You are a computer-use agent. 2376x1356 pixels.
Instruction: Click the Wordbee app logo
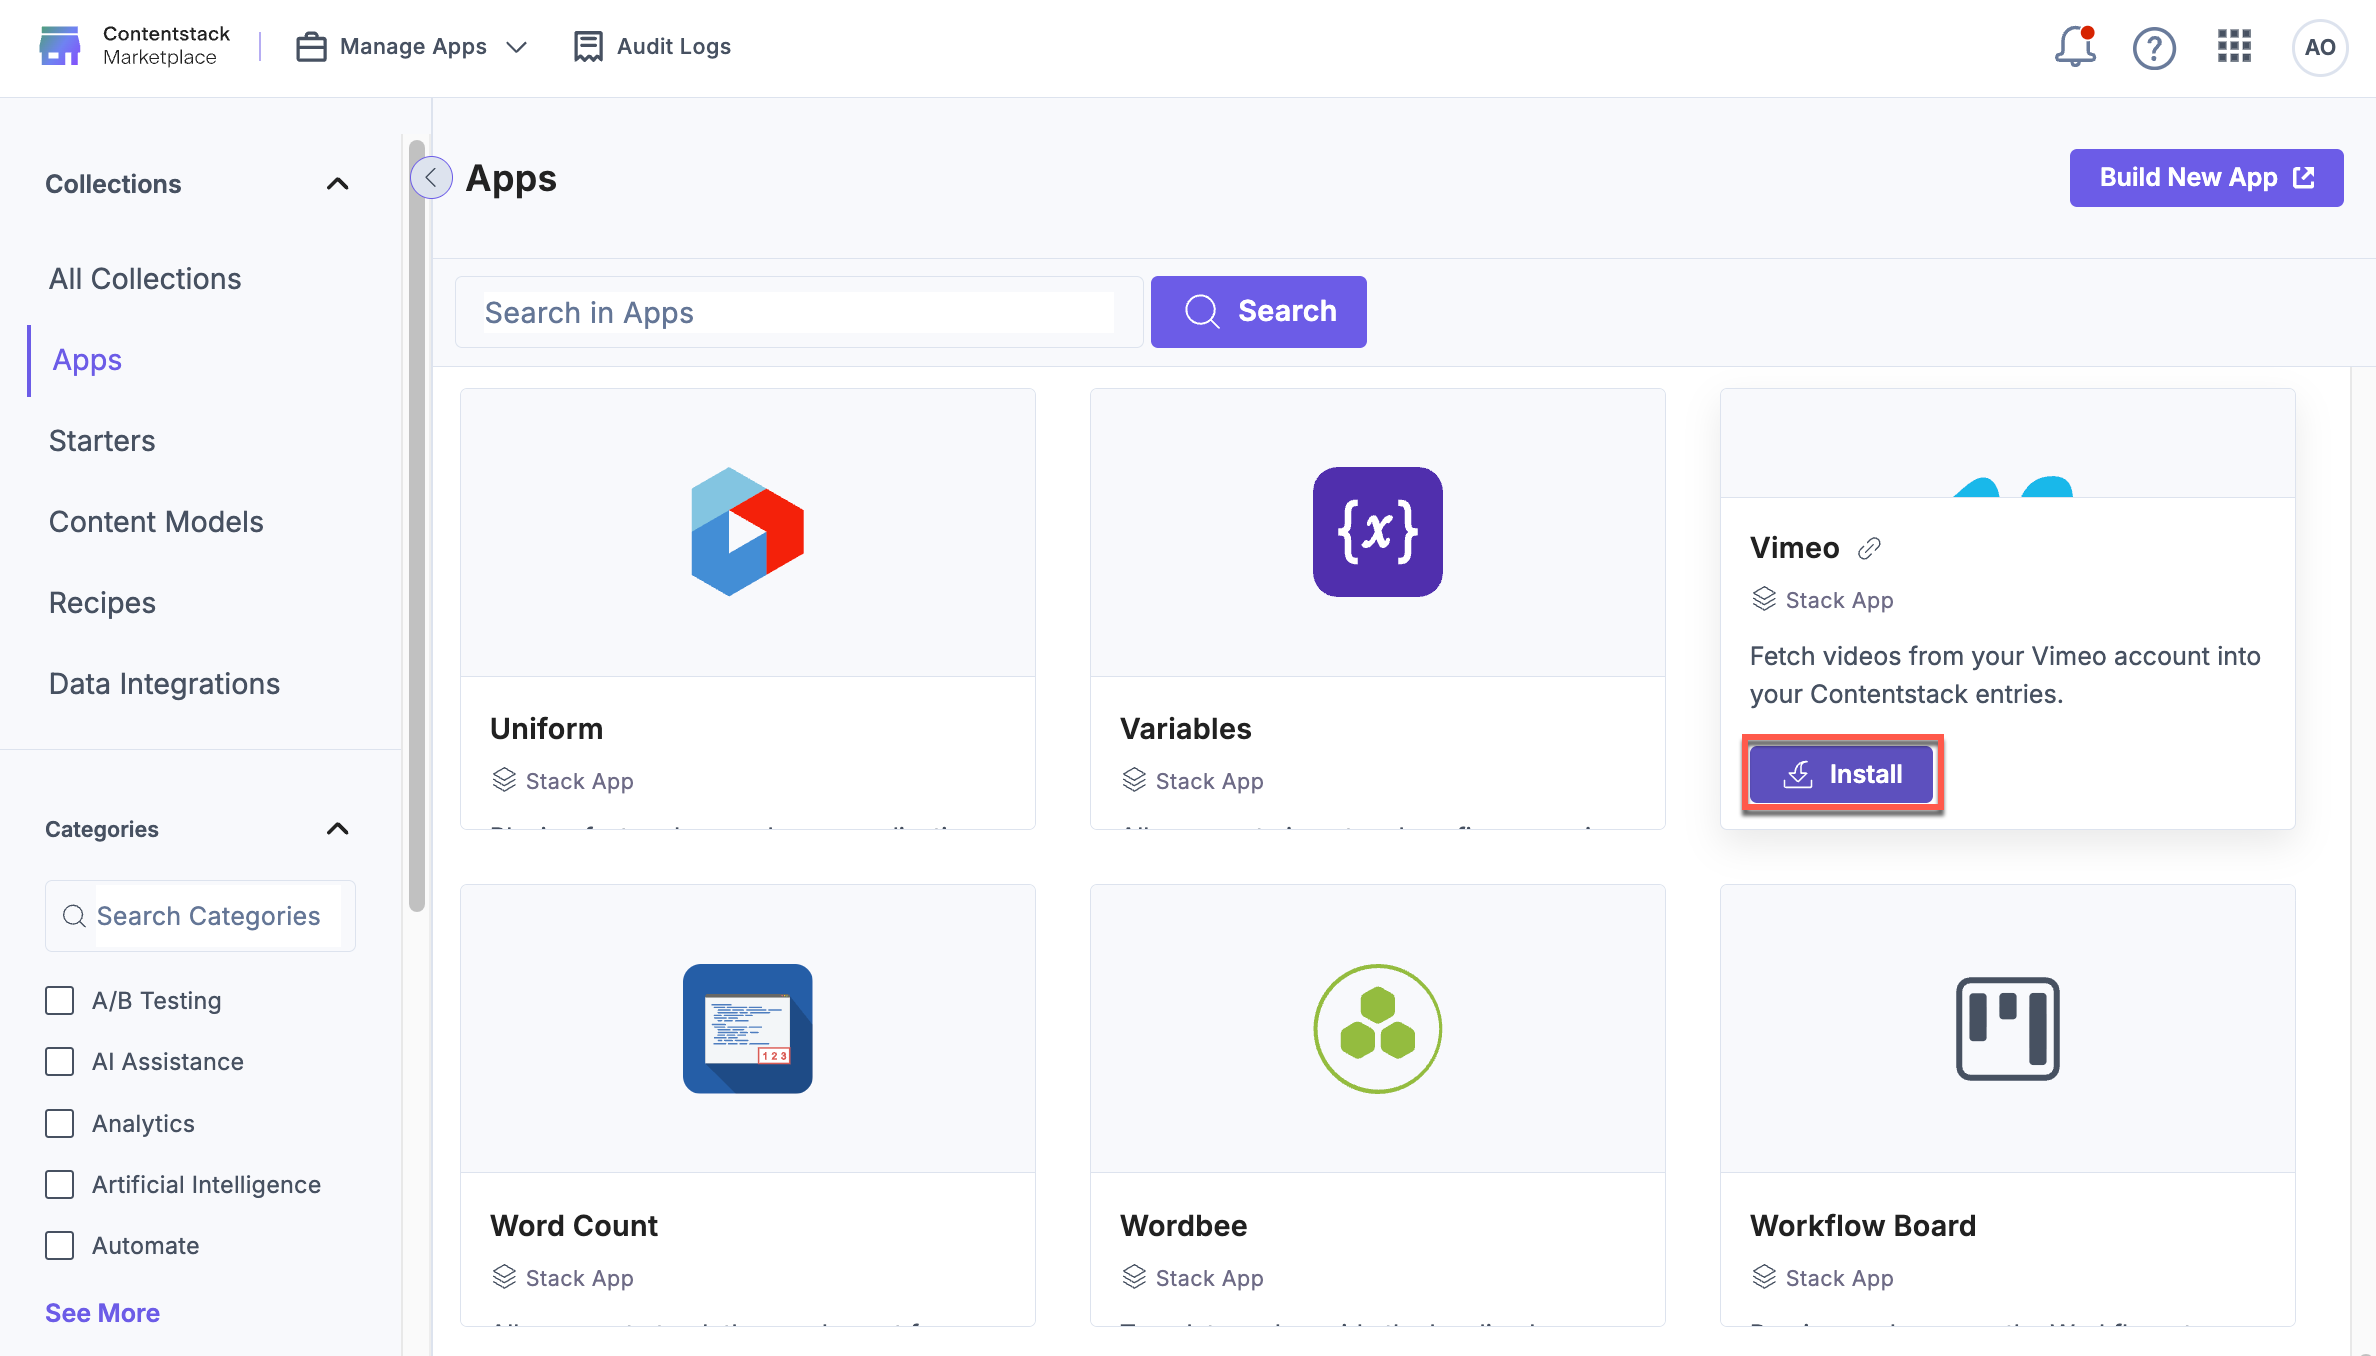point(1378,1028)
